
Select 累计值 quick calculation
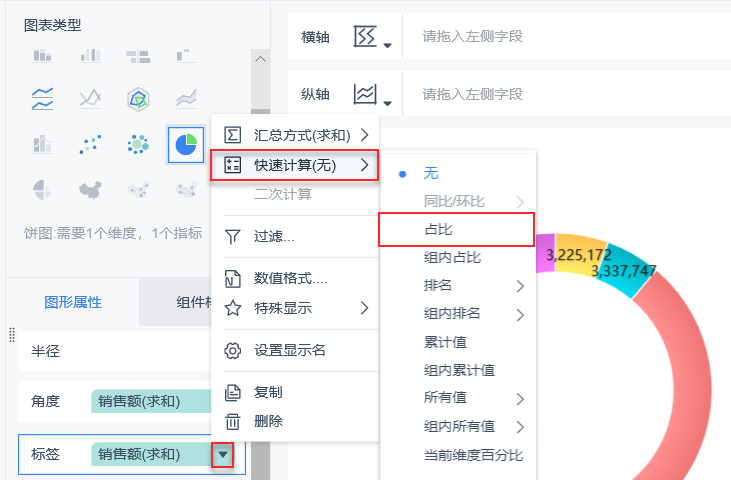(458, 342)
